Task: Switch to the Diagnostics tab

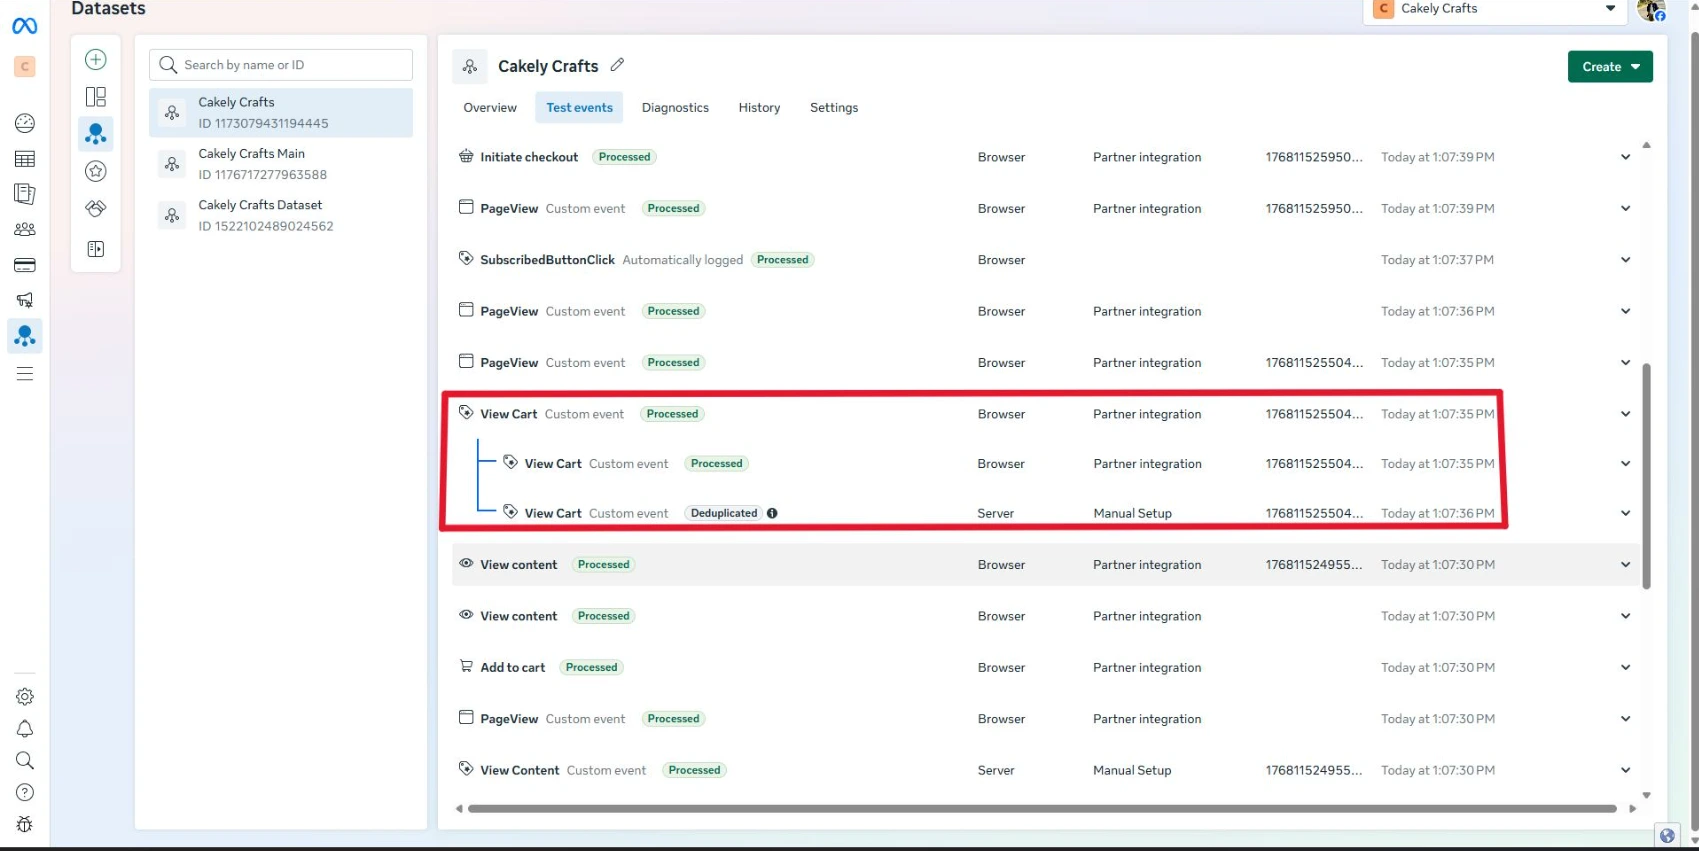Action: 675,108
